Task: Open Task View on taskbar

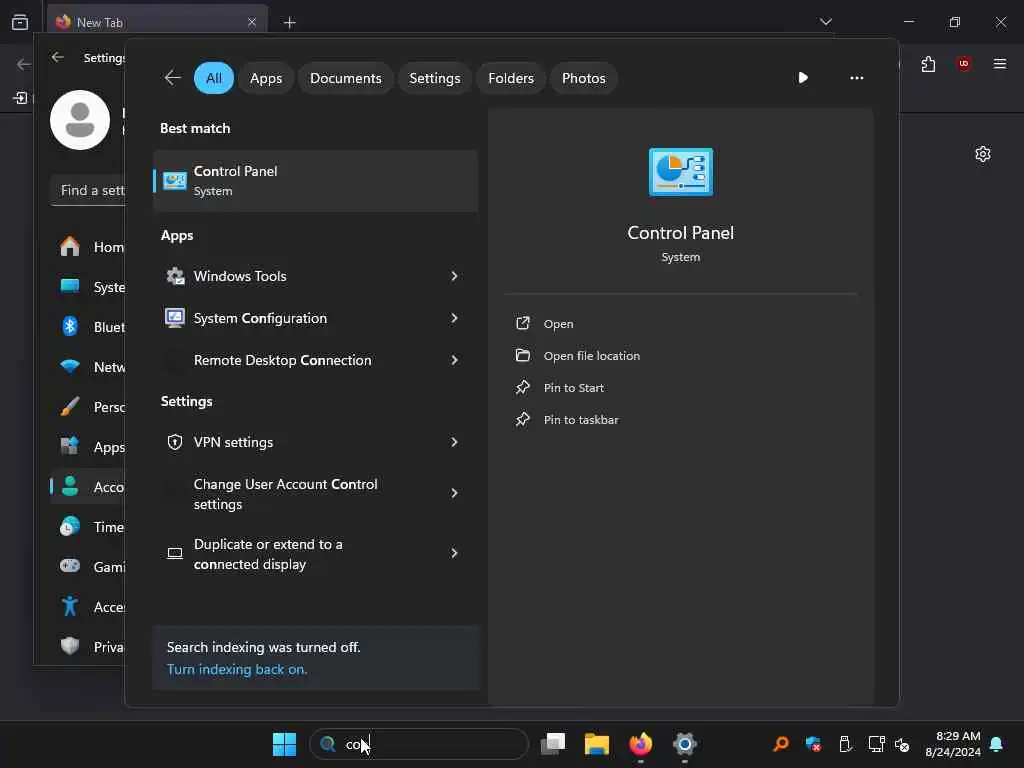Action: (552, 744)
